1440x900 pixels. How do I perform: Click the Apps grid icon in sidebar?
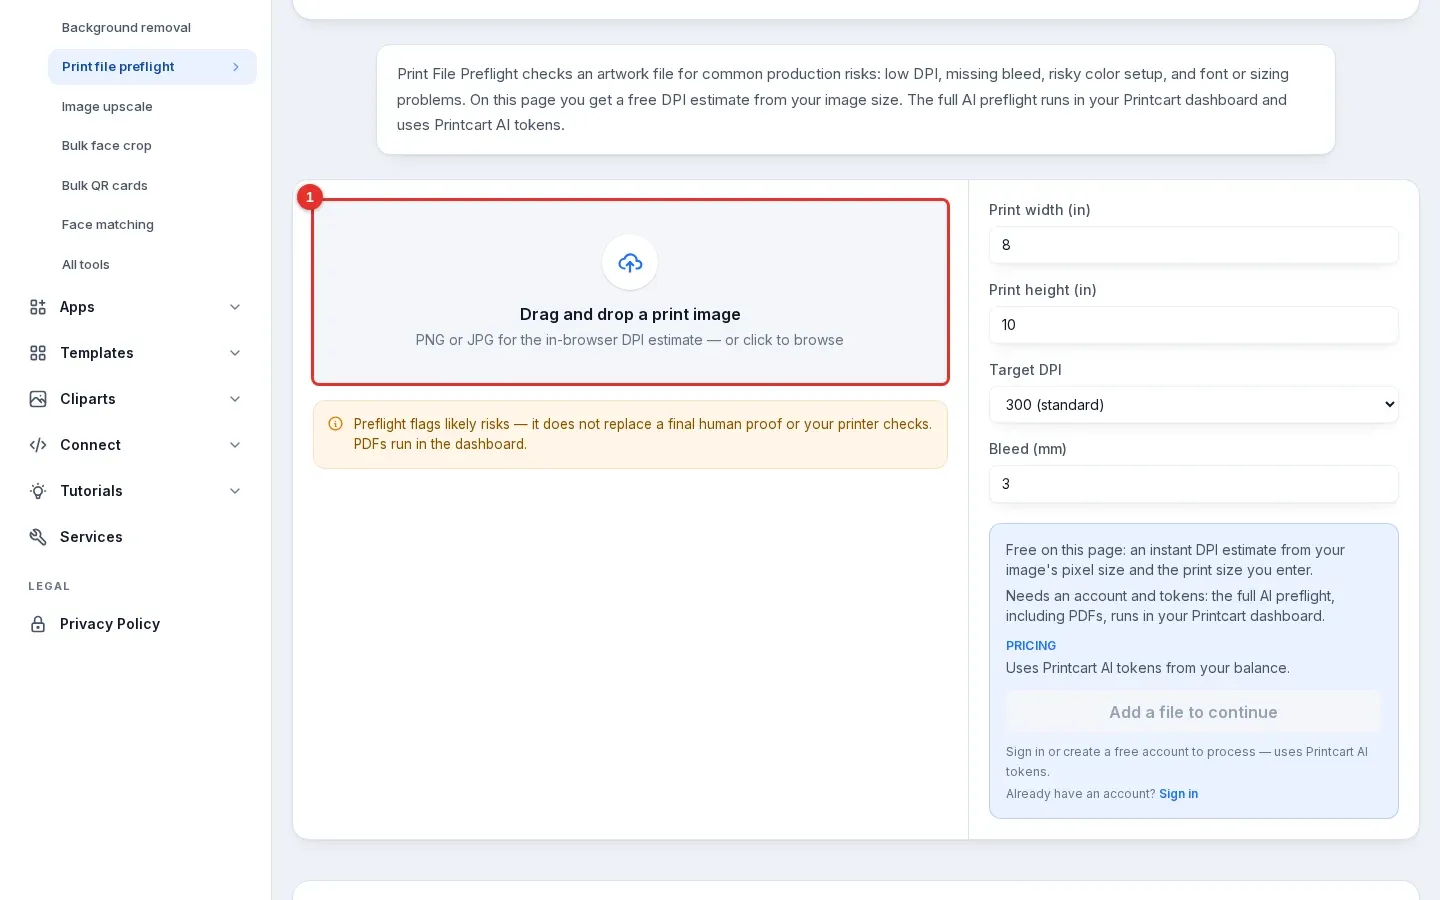(38, 307)
